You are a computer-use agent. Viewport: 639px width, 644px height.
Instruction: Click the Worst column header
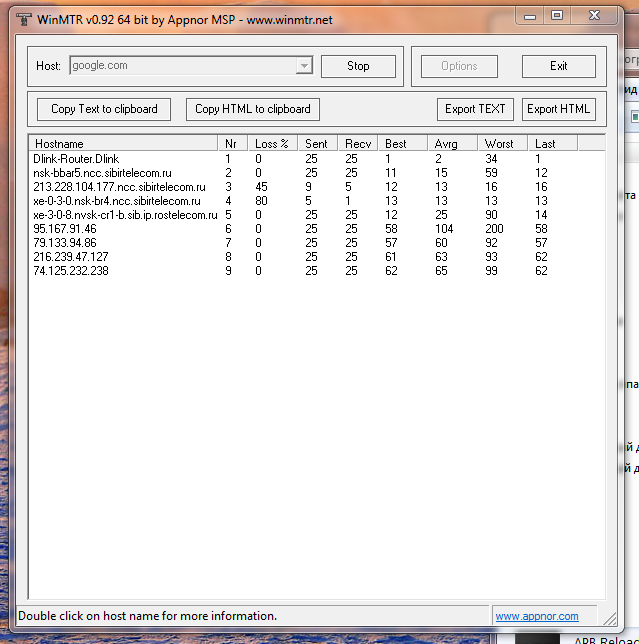499,144
